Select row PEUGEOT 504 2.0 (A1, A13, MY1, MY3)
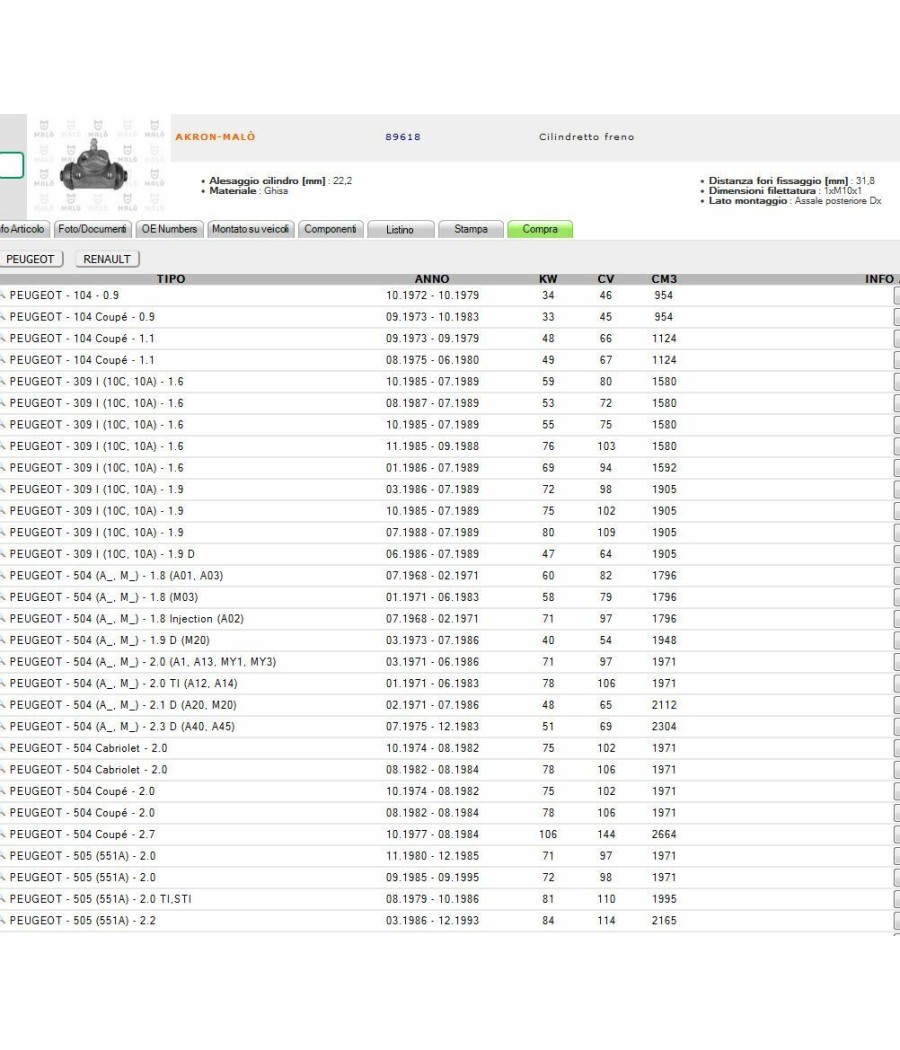Screen dimensions: 900x1050 [x=450, y=662]
